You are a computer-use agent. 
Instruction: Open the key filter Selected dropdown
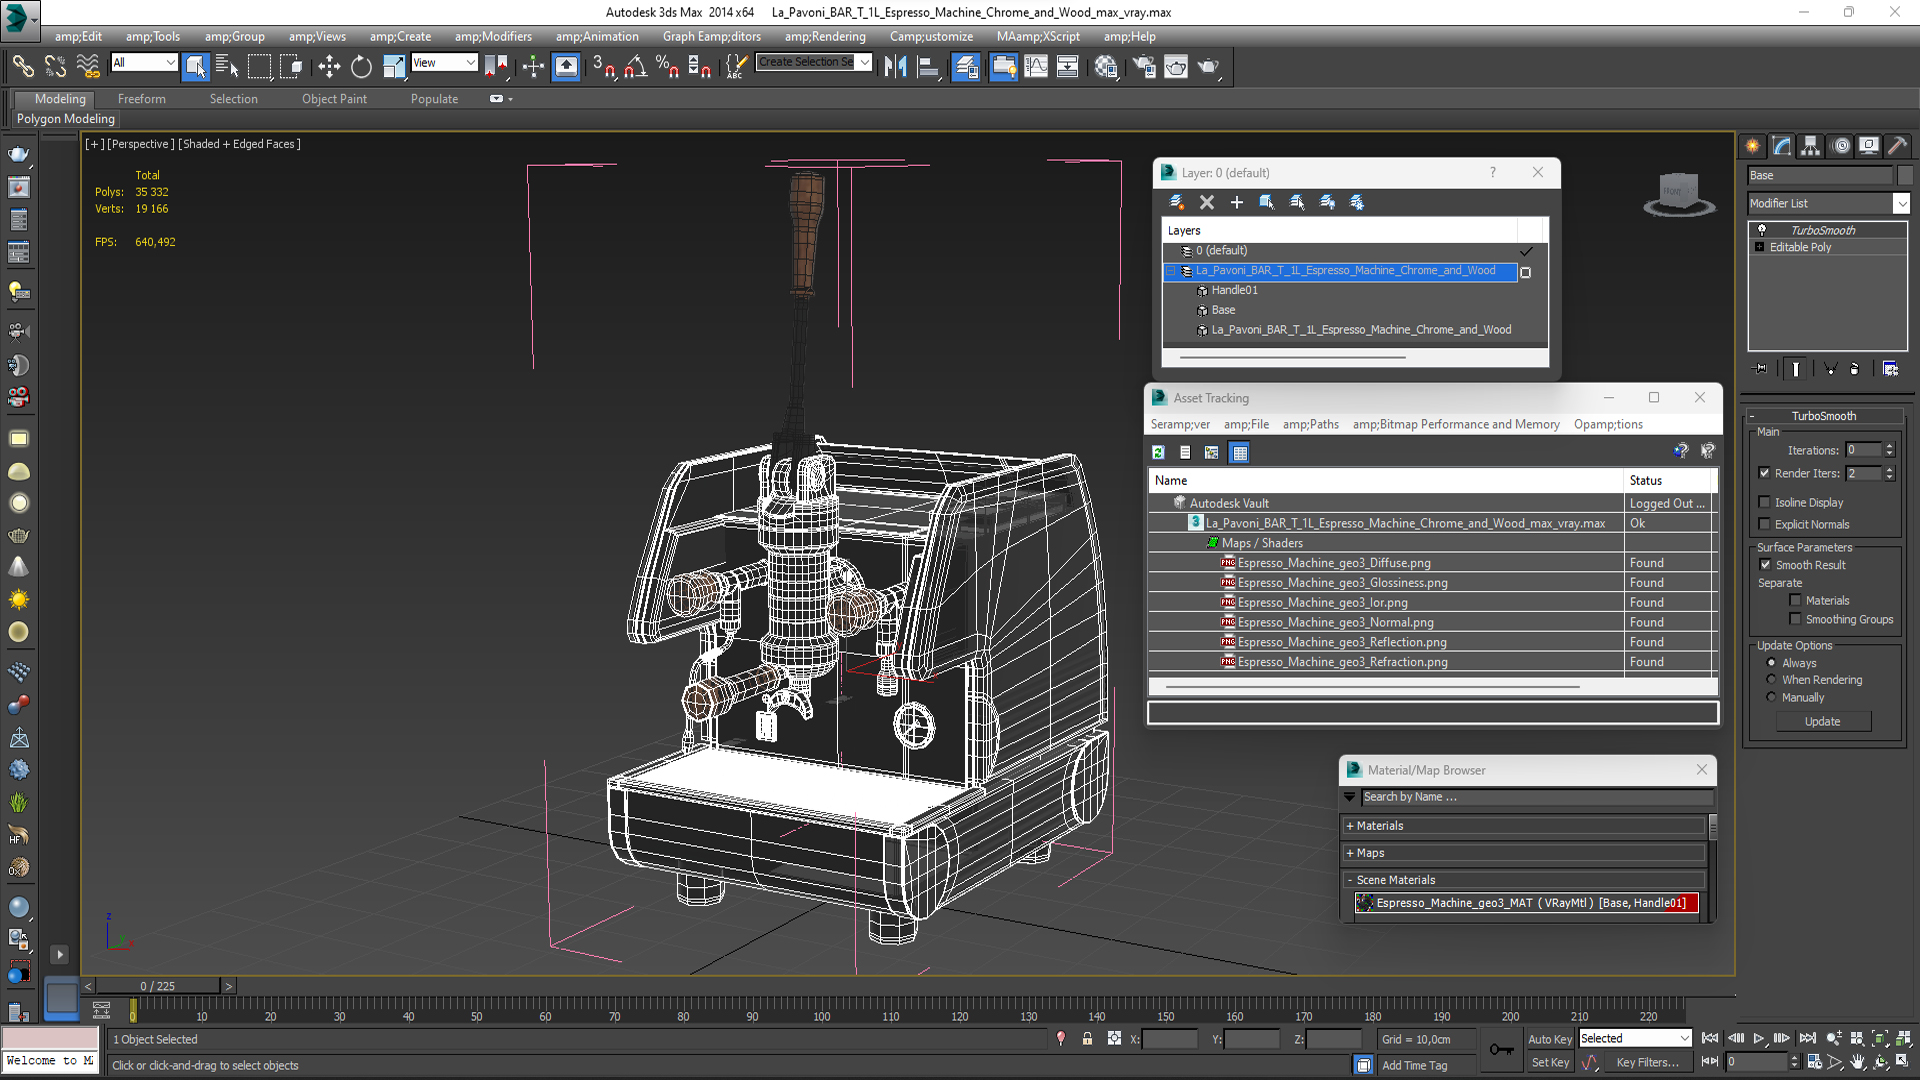coord(1634,1039)
